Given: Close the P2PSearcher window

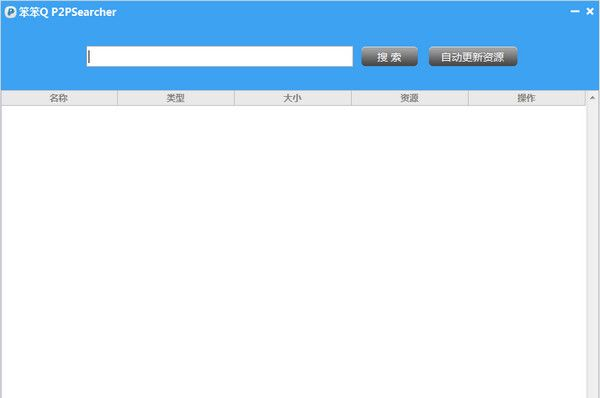Looking at the screenshot, I should pos(590,12).
